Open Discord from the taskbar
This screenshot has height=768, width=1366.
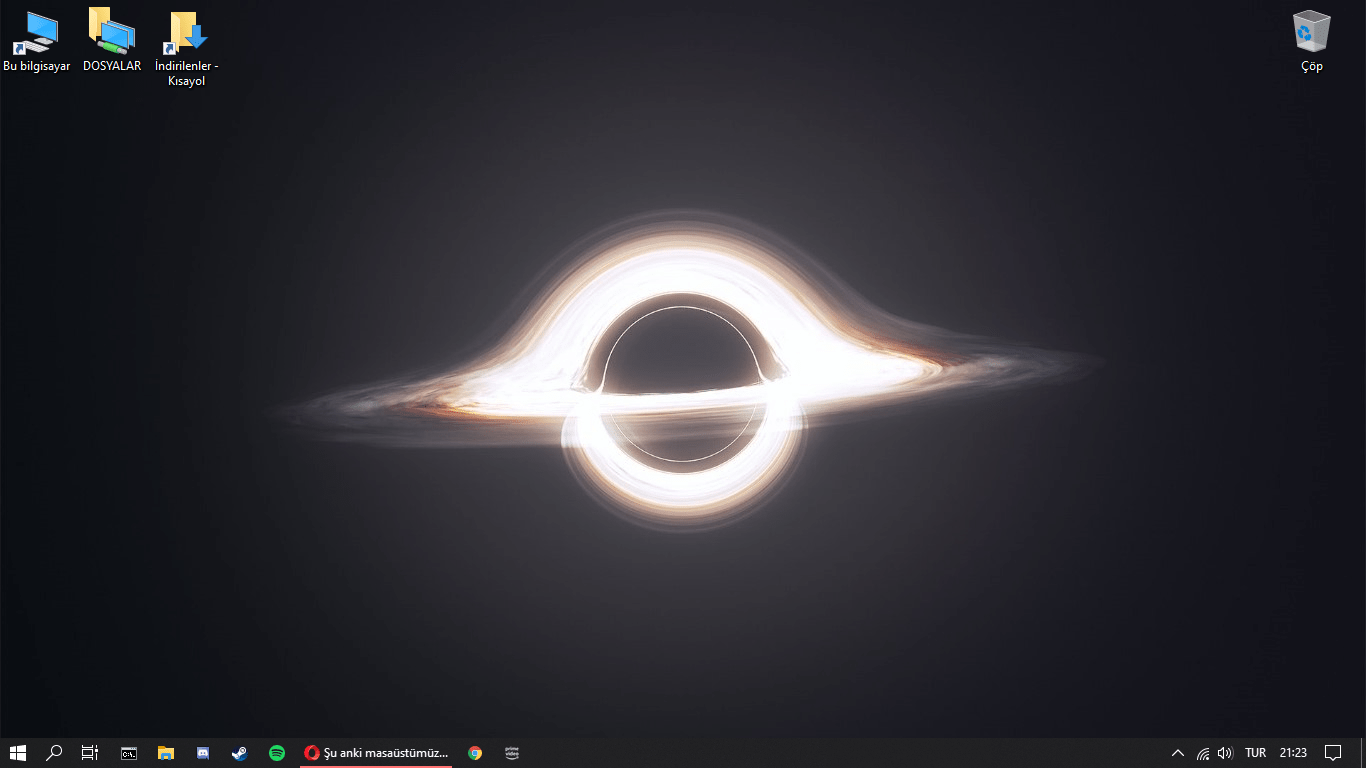203,753
